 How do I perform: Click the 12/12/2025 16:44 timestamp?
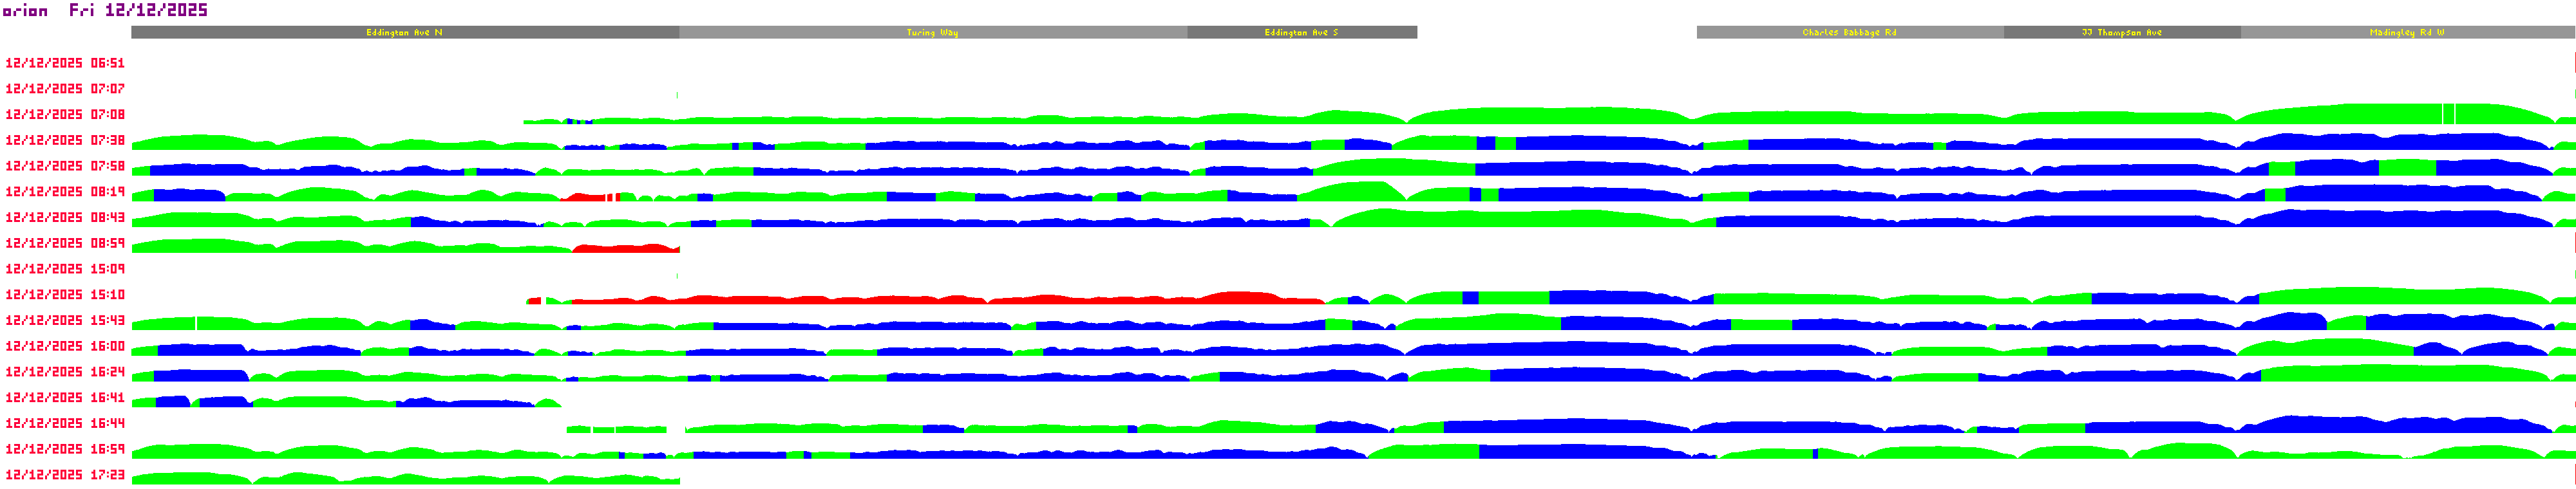pos(65,424)
